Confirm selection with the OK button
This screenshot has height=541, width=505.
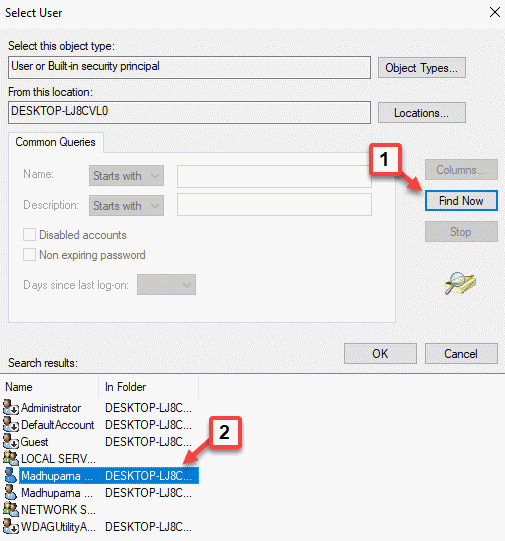[380, 354]
